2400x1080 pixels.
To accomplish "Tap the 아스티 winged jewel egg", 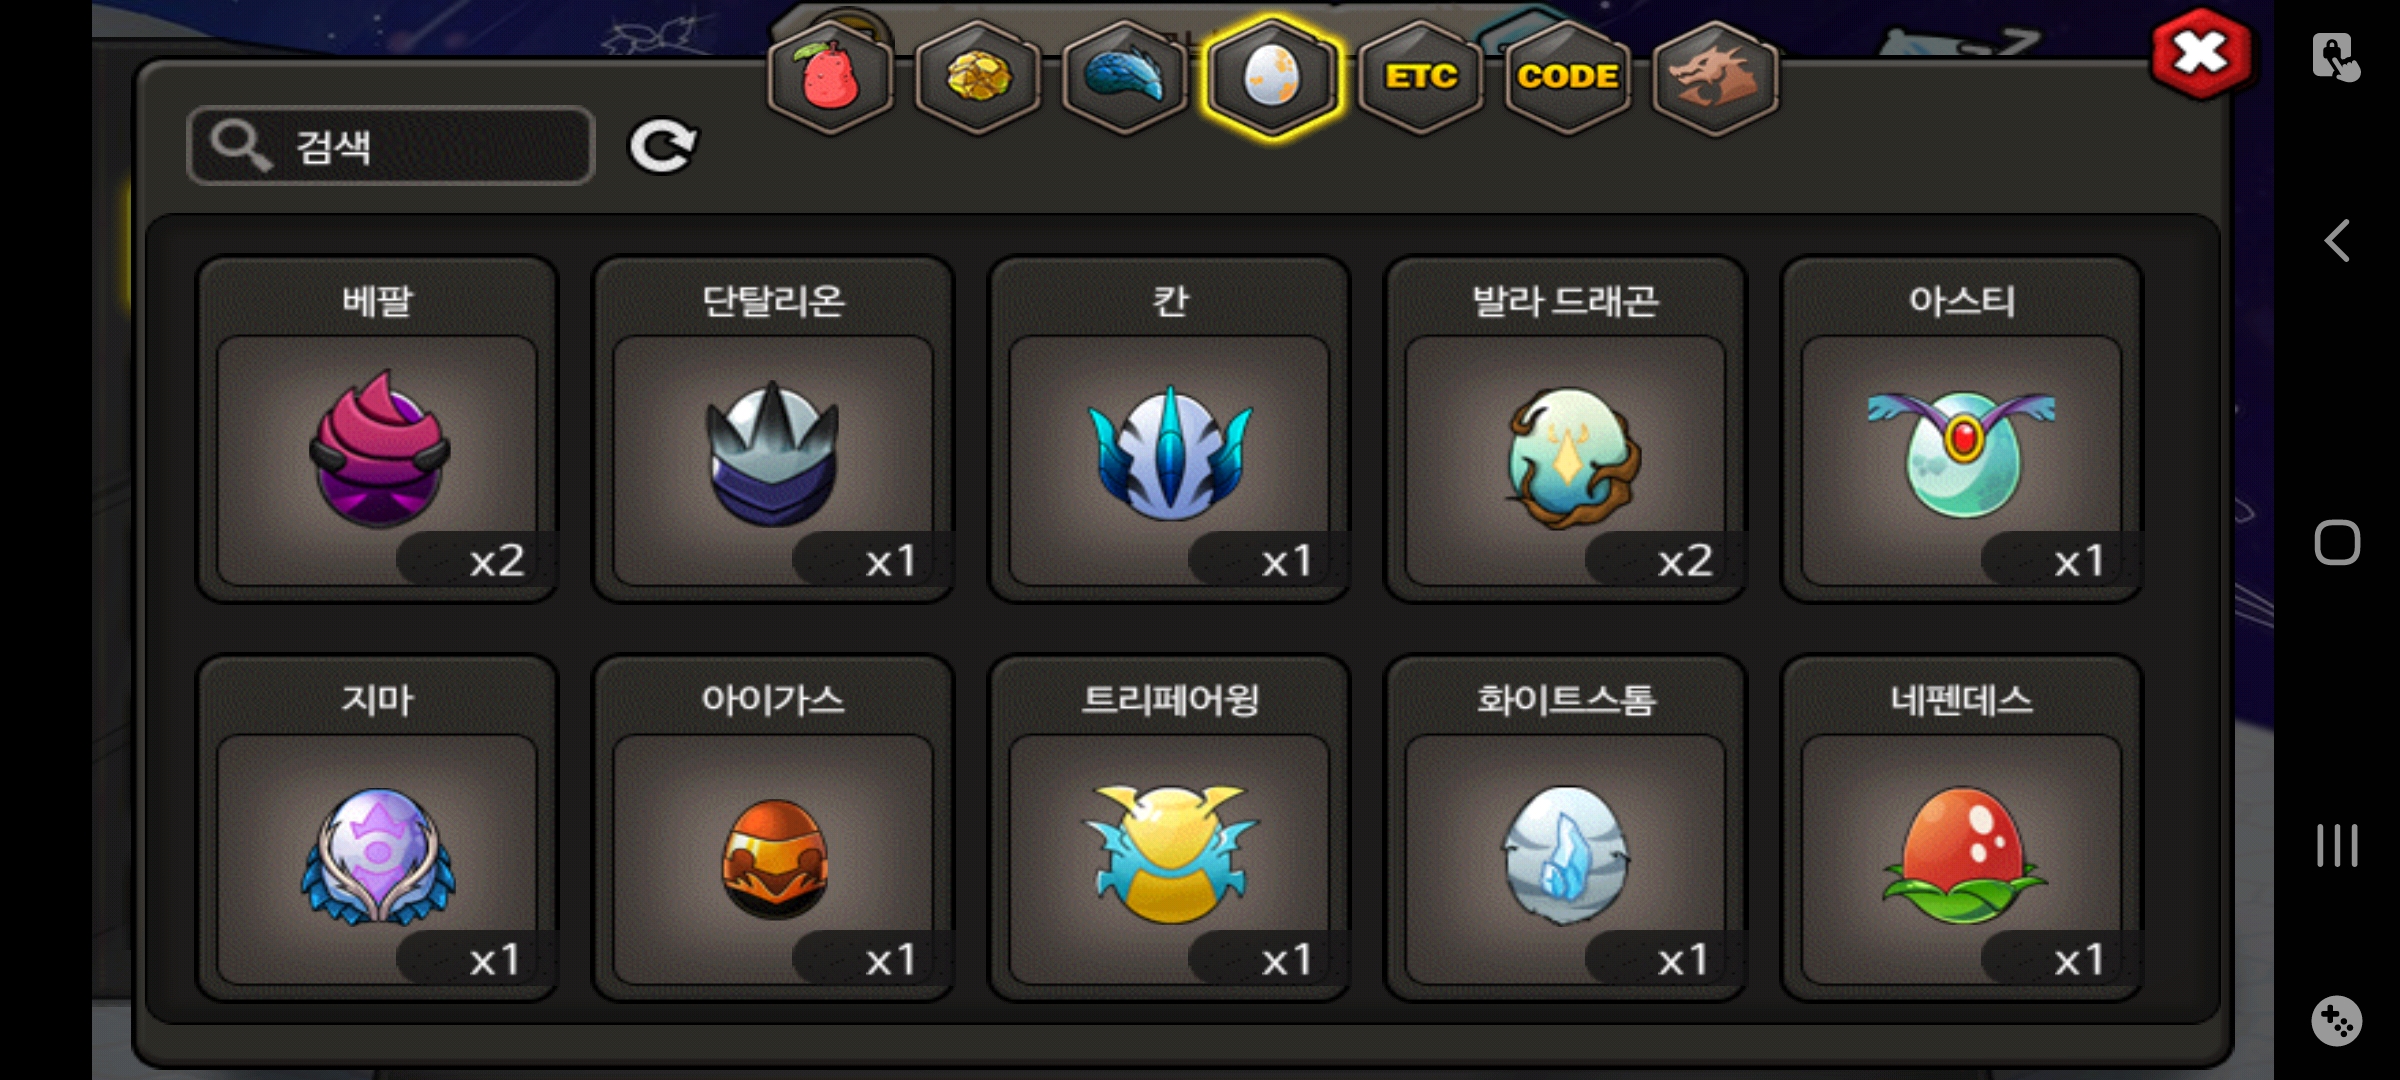I will 1961,430.
